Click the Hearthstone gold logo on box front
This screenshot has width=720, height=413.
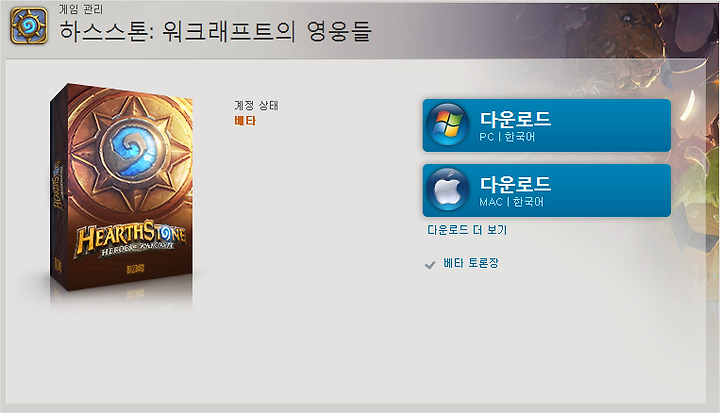point(131,239)
